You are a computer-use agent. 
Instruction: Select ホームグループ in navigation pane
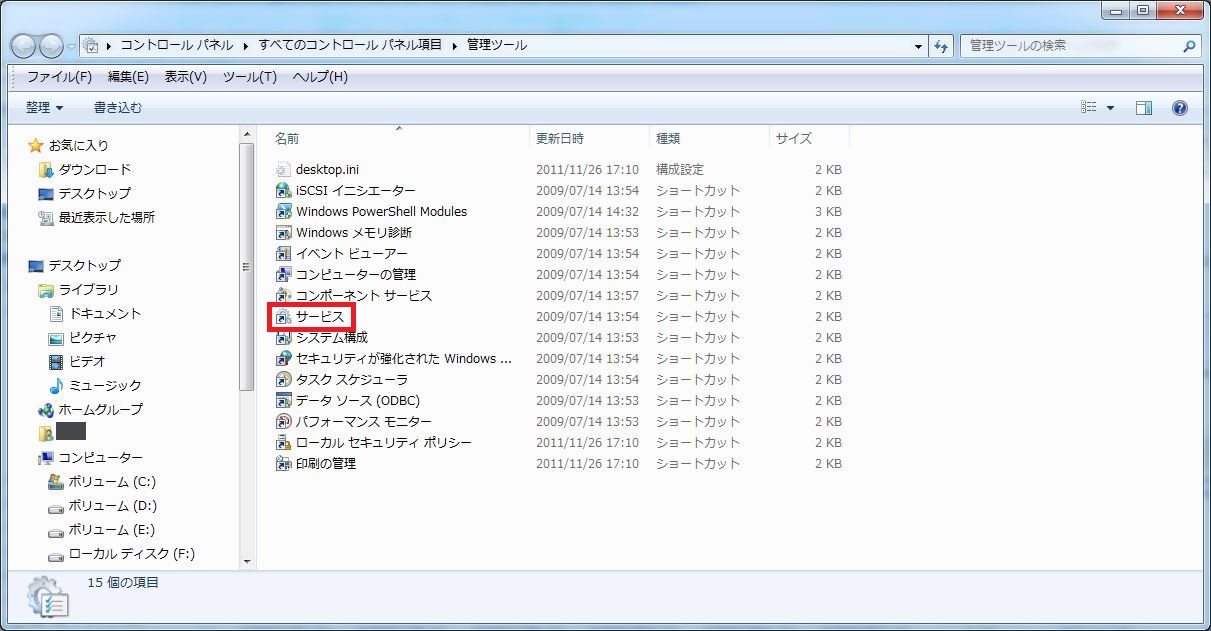pyautogui.click(x=90, y=410)
